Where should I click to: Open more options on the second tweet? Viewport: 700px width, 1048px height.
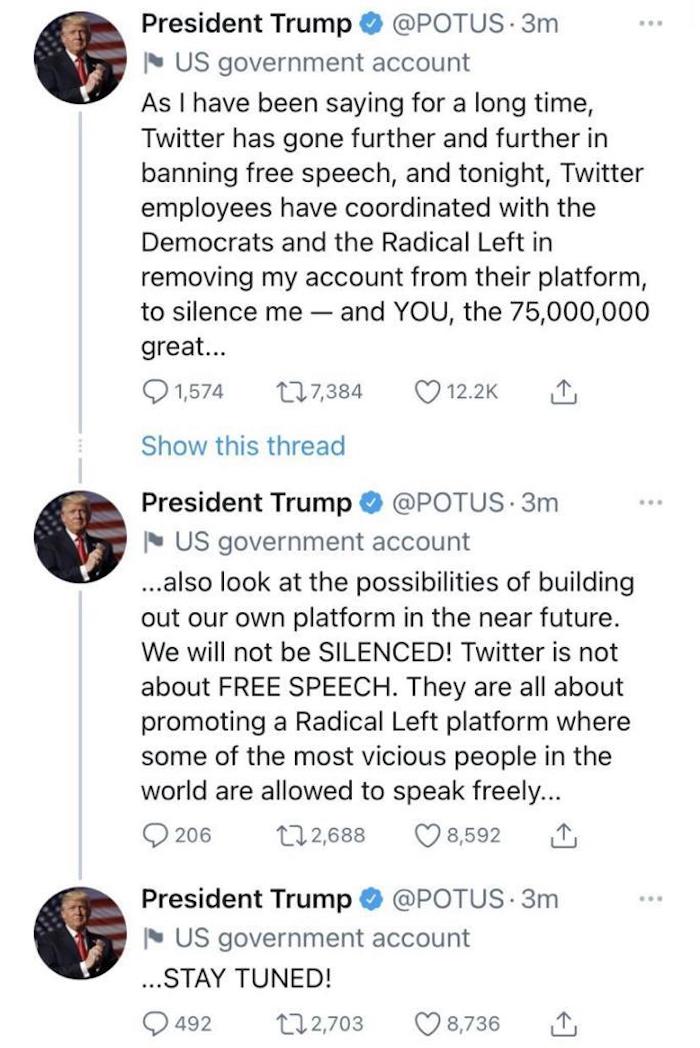point(652,501)
